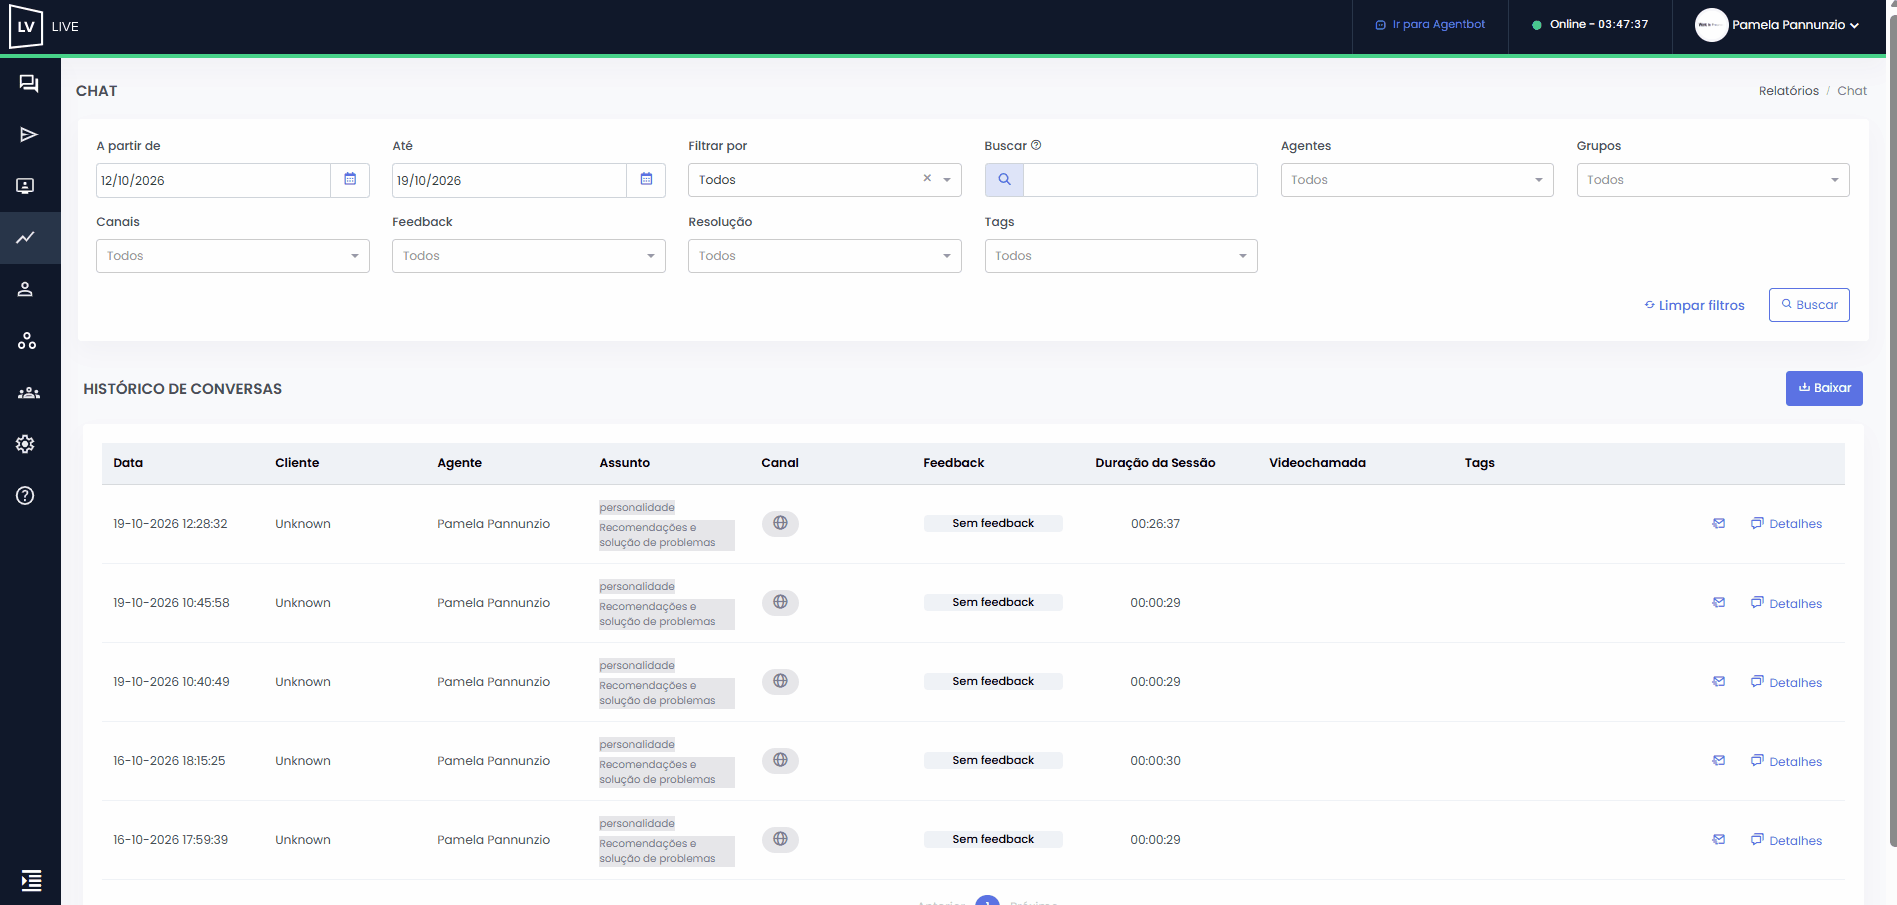The height and width of the screenshot is (905, 1897).
Task: Open the monitor screen sidebar icon
Action: pos(26,186)
